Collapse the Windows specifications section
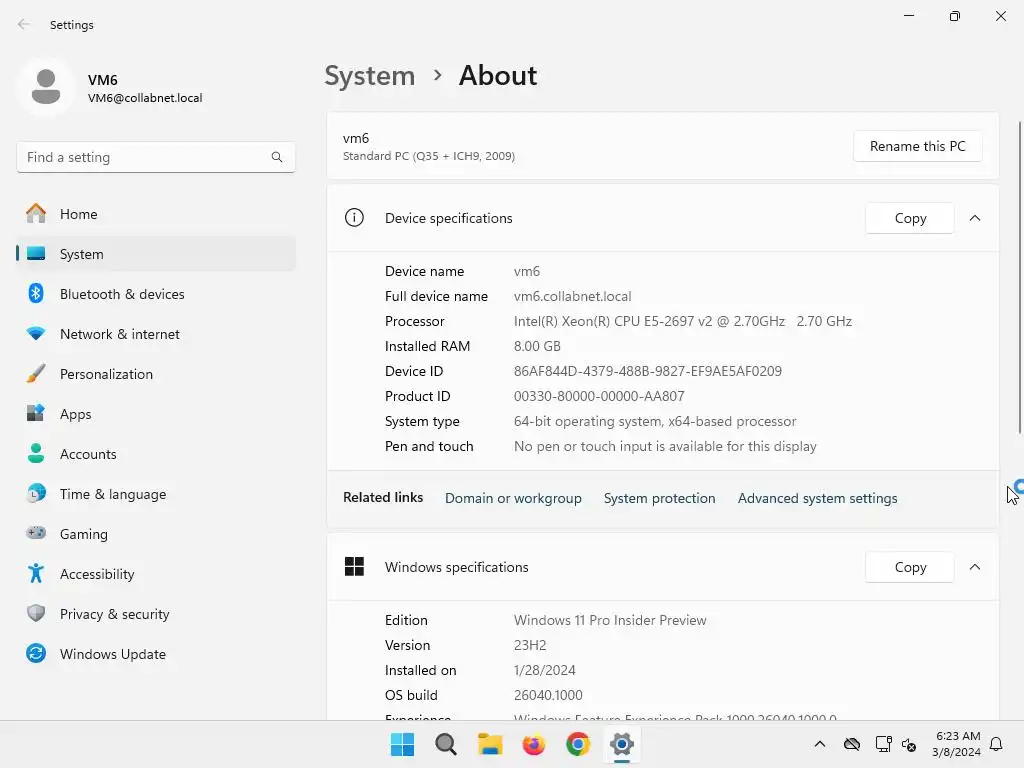Image resolution: width=1024 pixels, height=768 pixels. coord(974,567)
